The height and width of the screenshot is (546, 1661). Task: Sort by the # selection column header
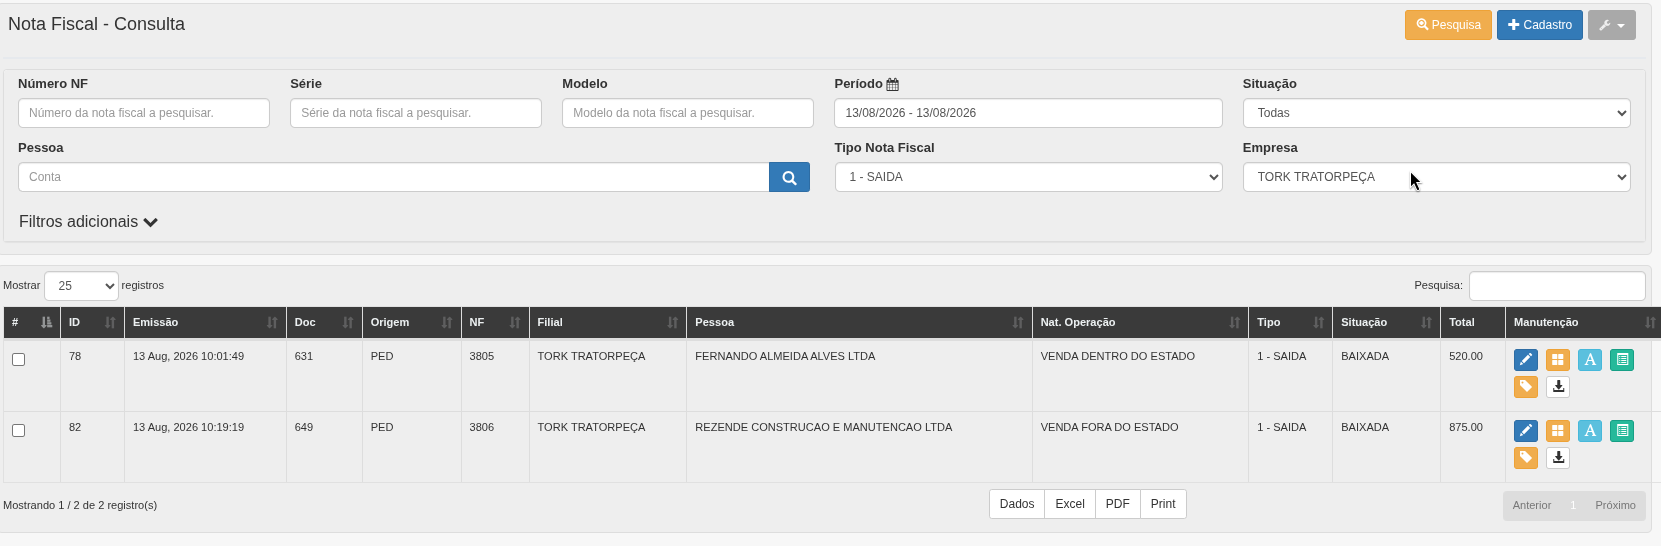32,322
